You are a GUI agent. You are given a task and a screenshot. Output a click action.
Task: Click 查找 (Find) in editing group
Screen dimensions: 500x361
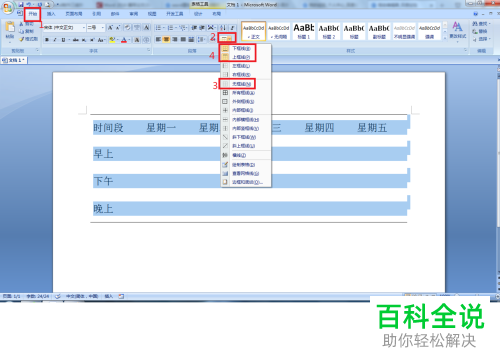(481, 24)
